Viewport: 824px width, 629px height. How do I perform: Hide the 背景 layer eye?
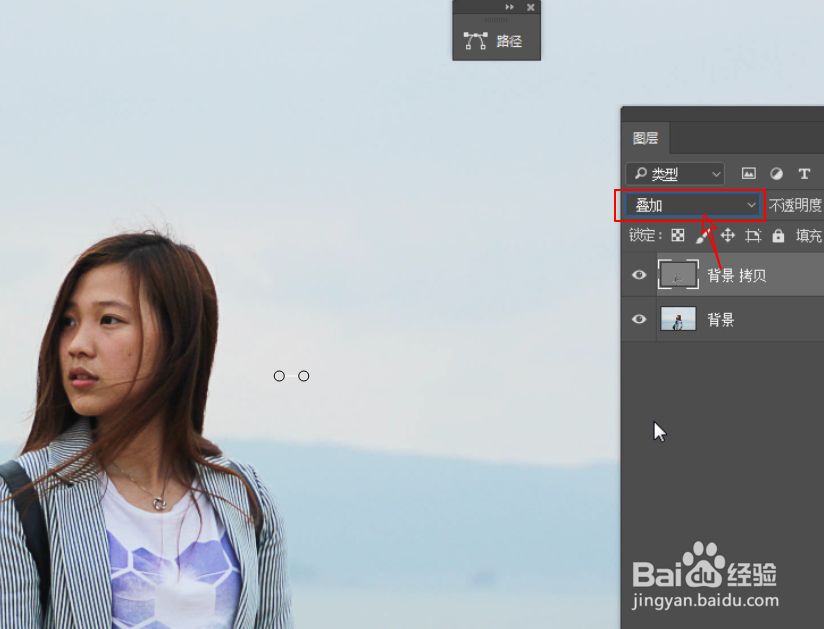coord(639,319)
